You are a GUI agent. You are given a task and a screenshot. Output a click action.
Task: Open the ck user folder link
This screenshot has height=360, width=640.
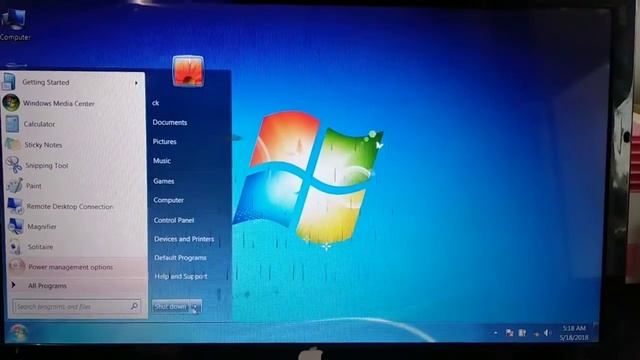(156, 103)
